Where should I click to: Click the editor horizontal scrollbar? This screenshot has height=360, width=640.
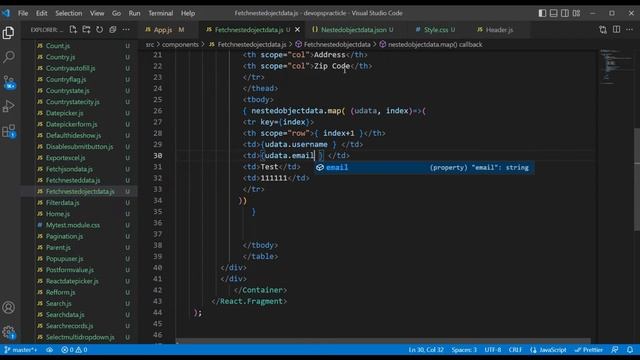tap(383, 340)
